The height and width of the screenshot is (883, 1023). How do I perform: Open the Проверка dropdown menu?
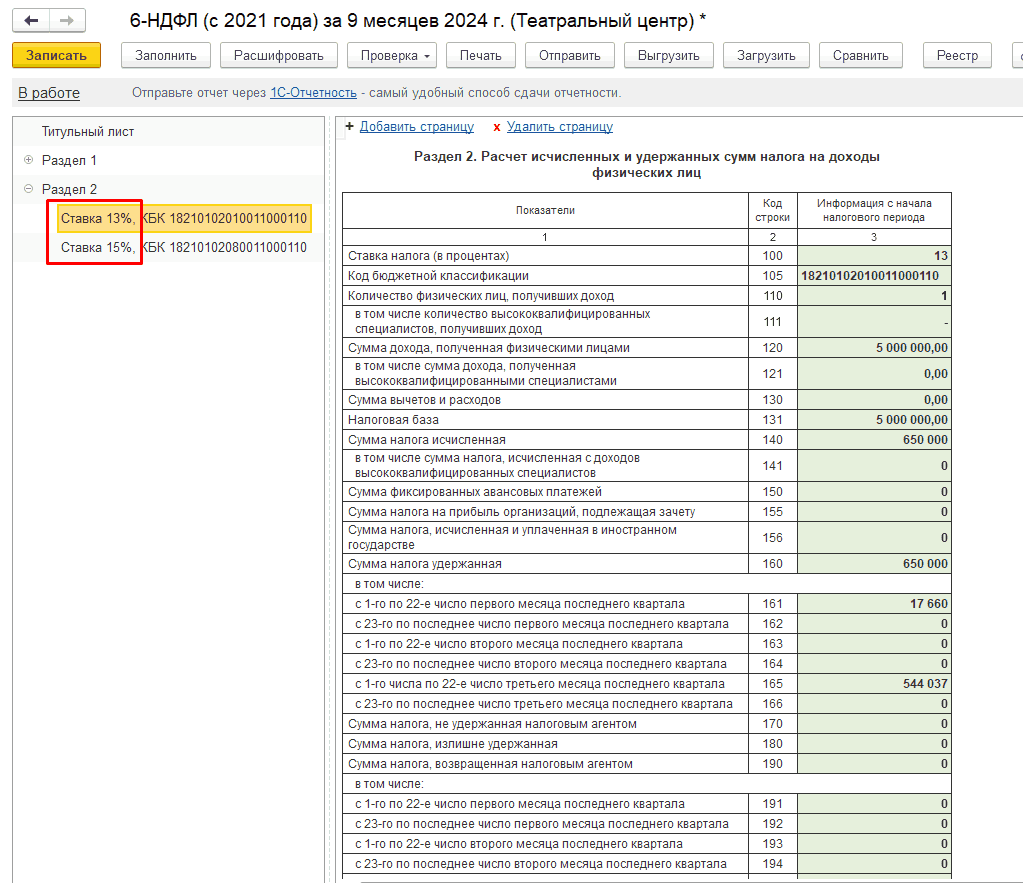pyautogui.click(x=391, y=56)
